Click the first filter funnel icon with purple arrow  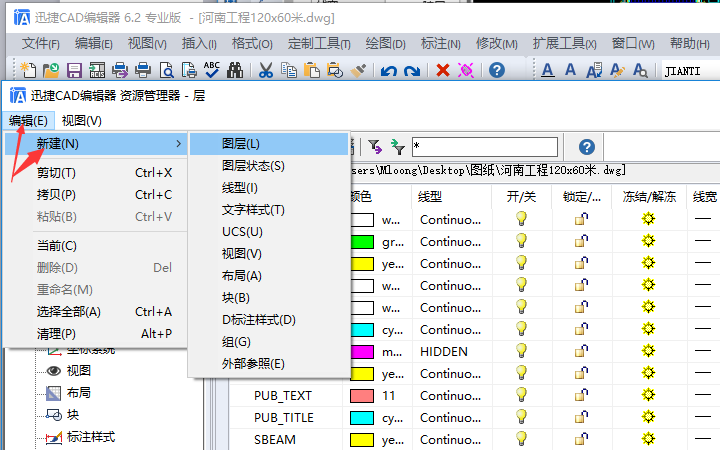point(375,147)
